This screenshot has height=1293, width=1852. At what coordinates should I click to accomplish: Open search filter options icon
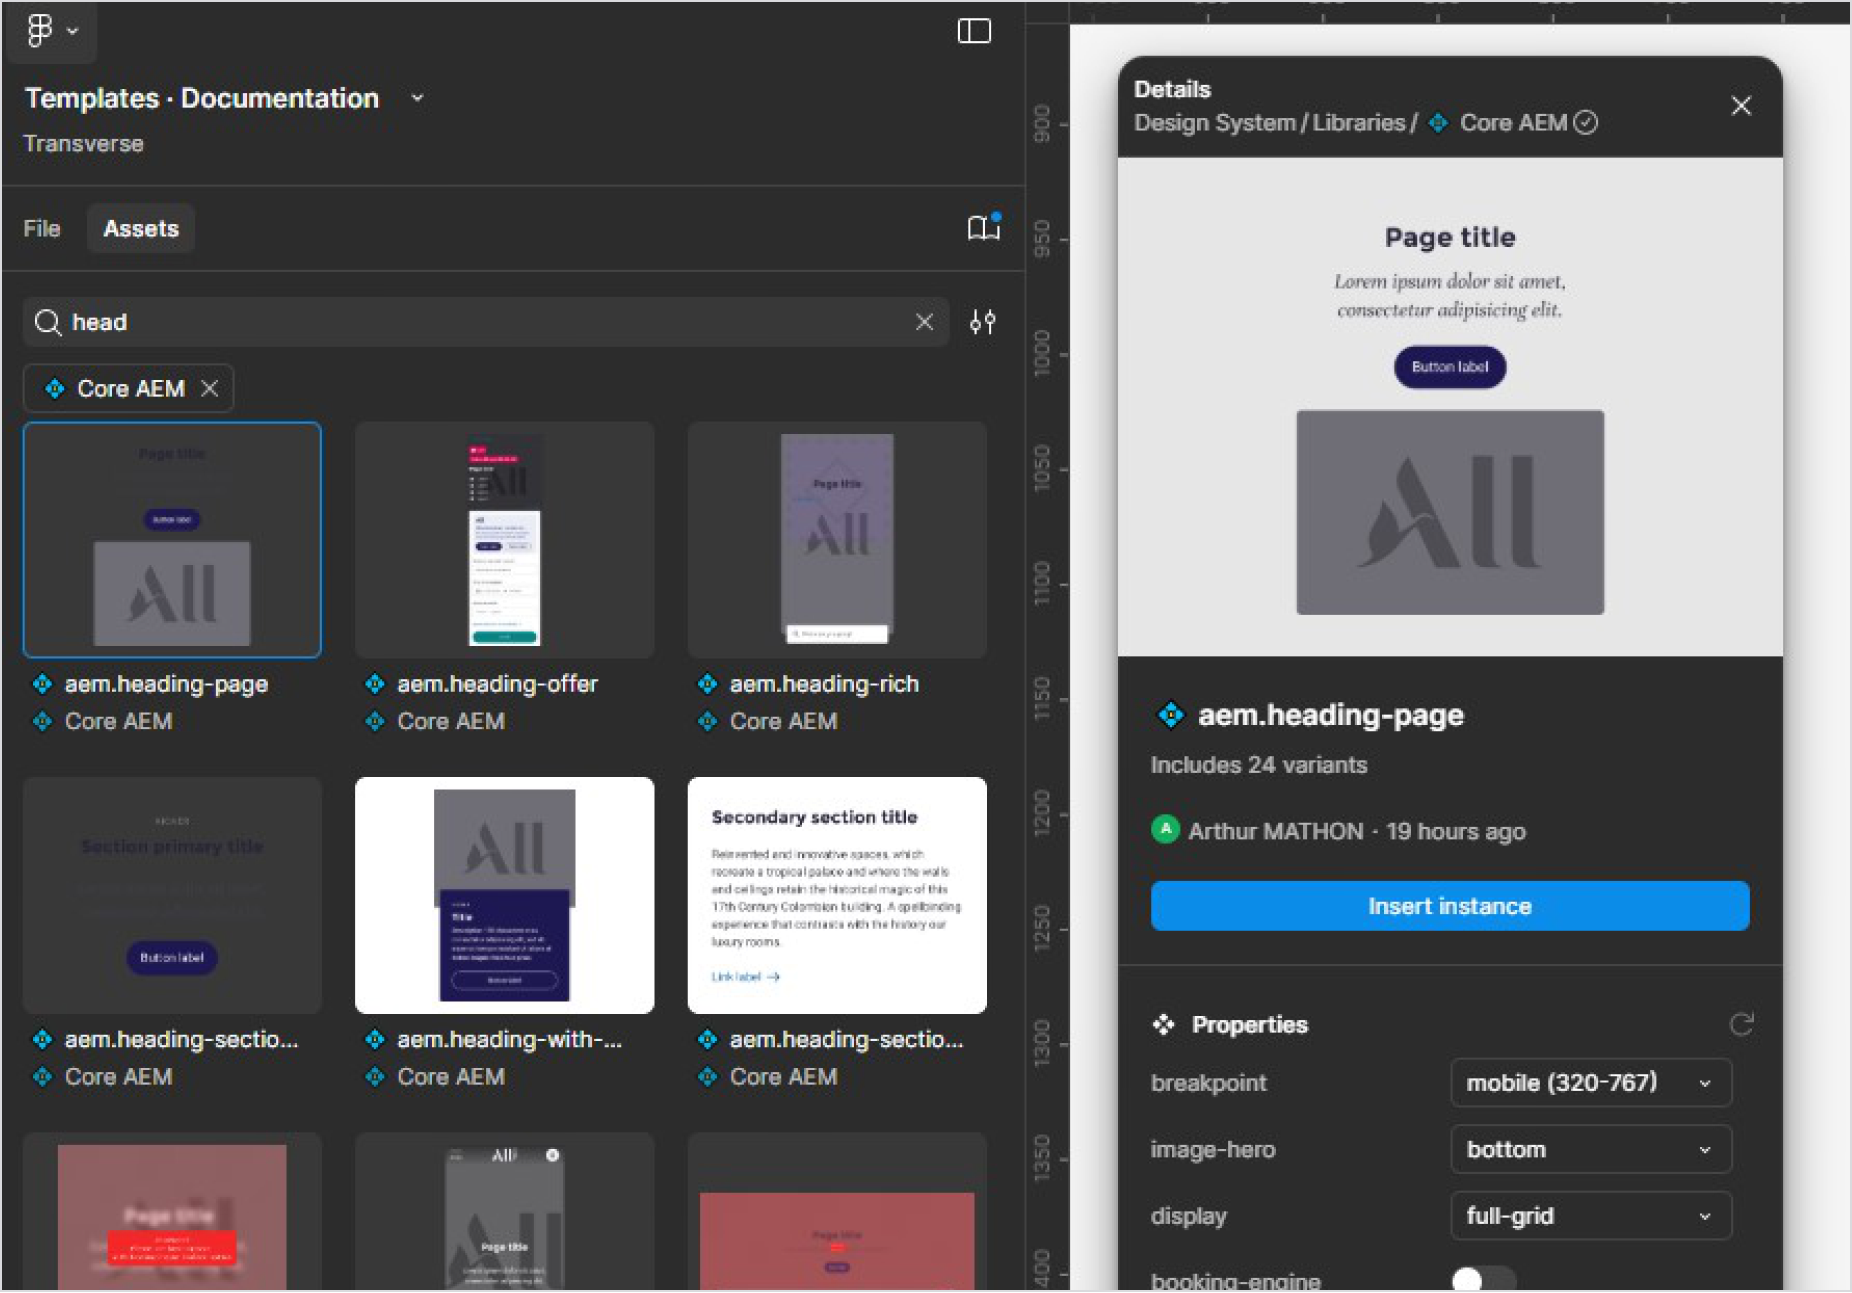click(983, 321)
